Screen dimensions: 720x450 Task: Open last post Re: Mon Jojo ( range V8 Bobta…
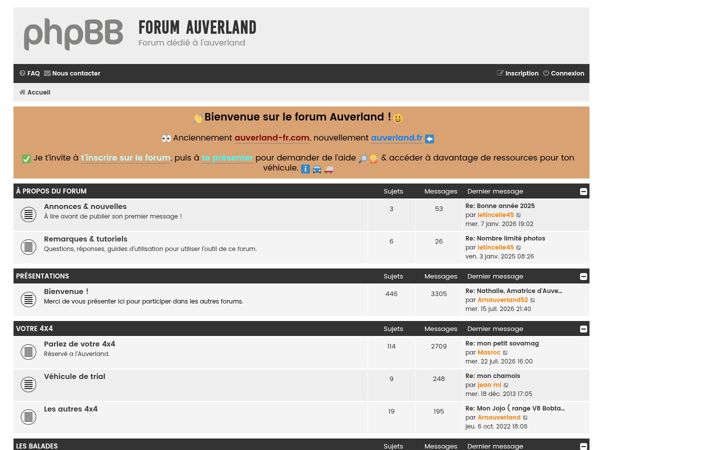tap(515, 408)
